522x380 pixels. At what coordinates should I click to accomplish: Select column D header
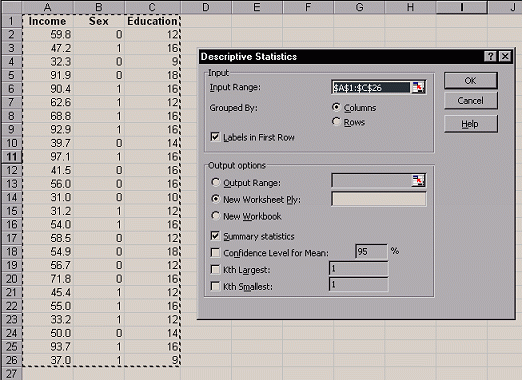206,7
